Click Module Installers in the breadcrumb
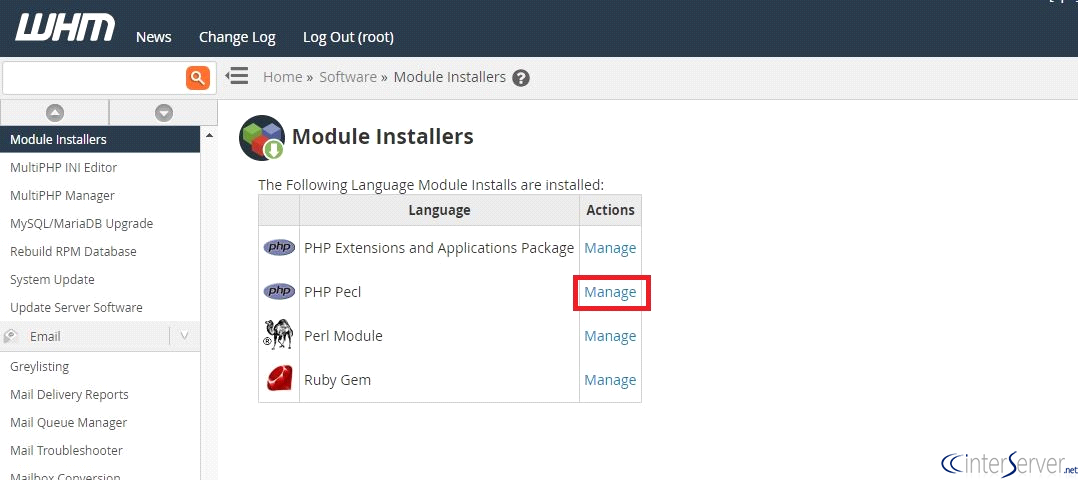This screenshot has width=1078, height=480. [x=450, y=77]
